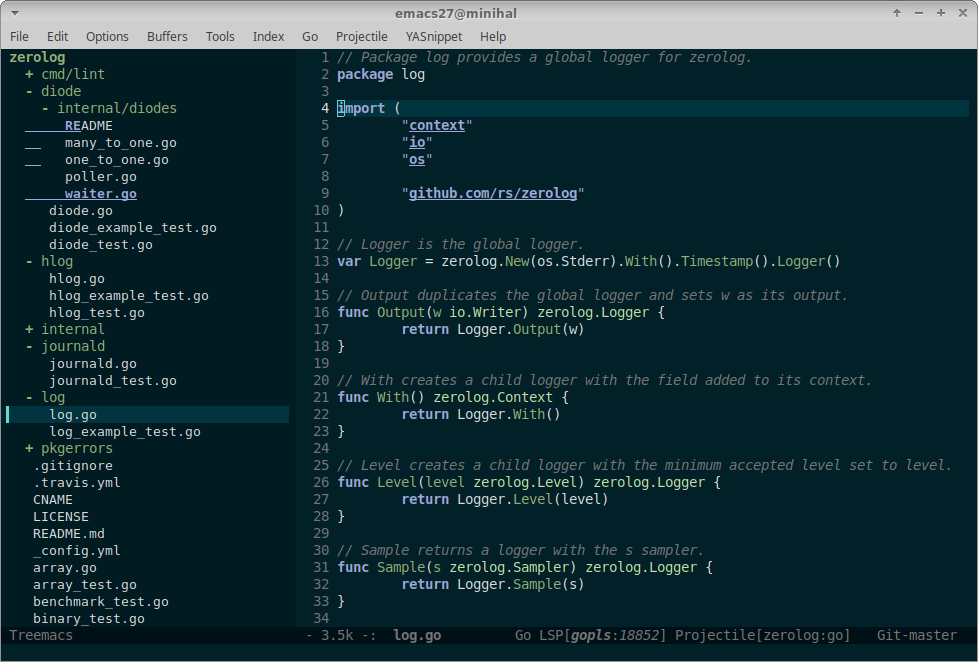
Task: Open diode.go file
Action: pos(81,210)
